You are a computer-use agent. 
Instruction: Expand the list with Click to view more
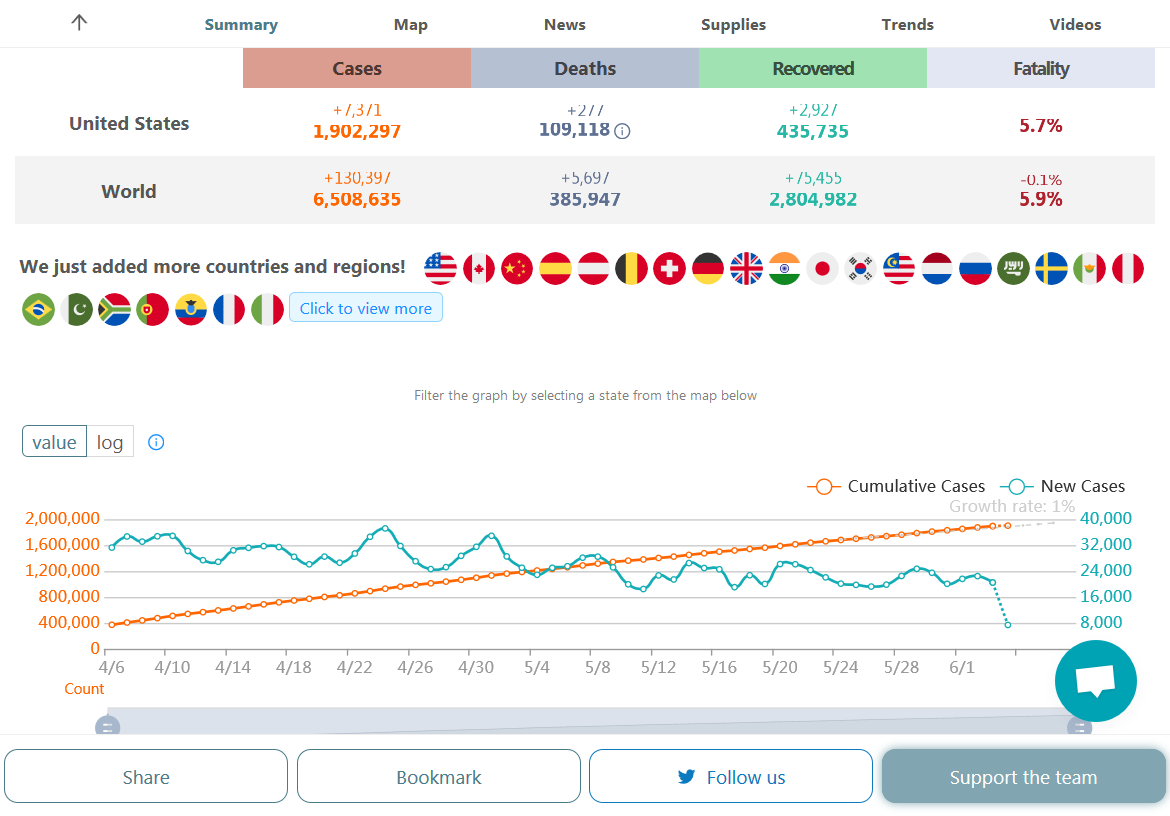366,308
